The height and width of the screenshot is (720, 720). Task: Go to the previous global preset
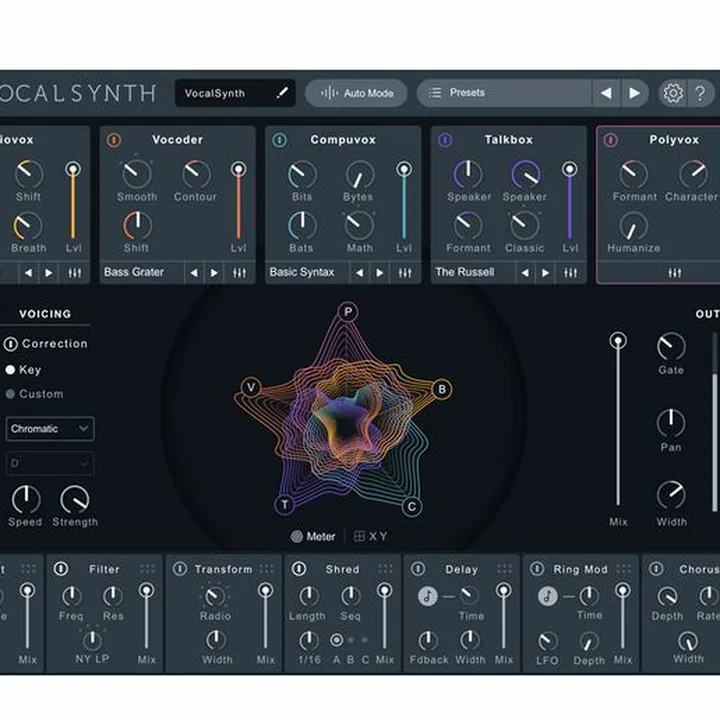[606, 93]
